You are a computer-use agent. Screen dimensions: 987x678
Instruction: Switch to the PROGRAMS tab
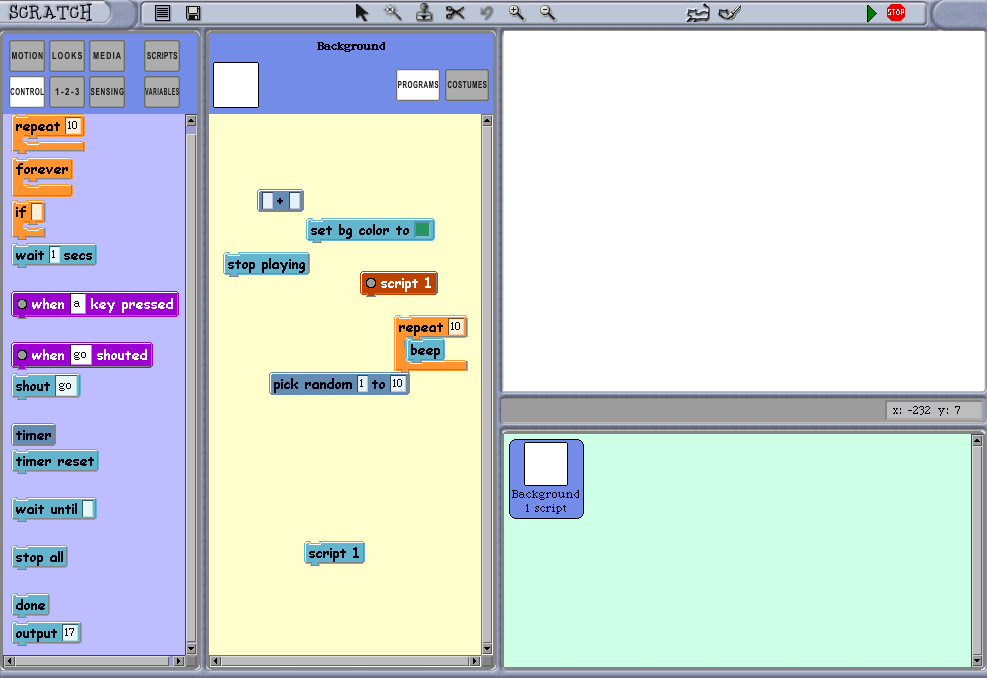418,85
